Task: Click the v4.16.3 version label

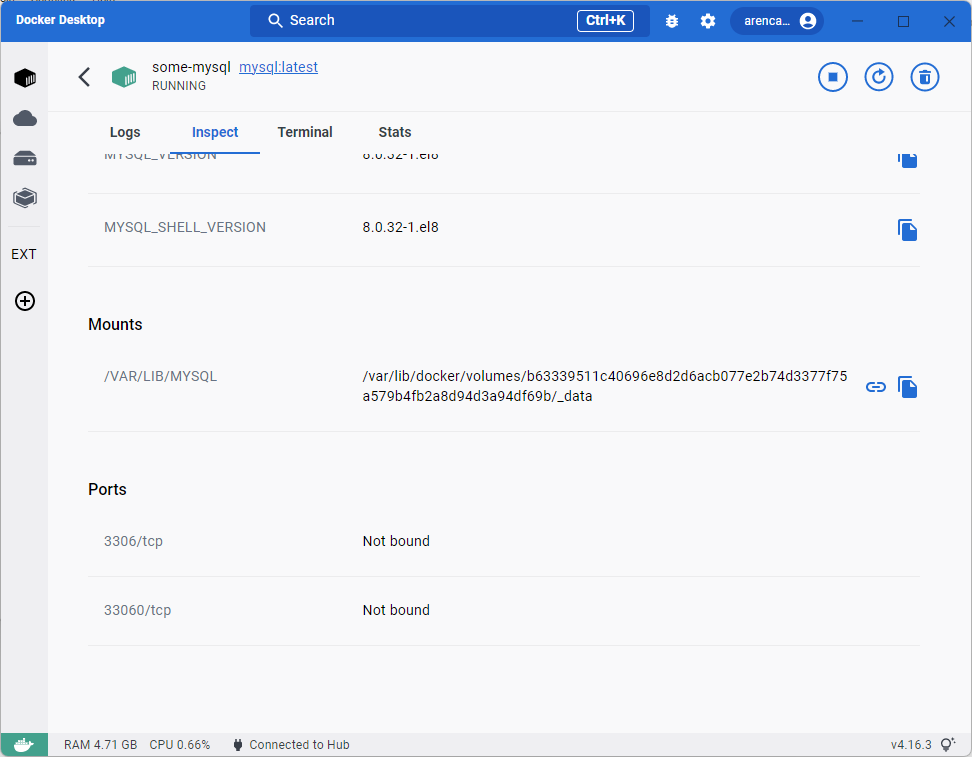Action: [911, 745]
